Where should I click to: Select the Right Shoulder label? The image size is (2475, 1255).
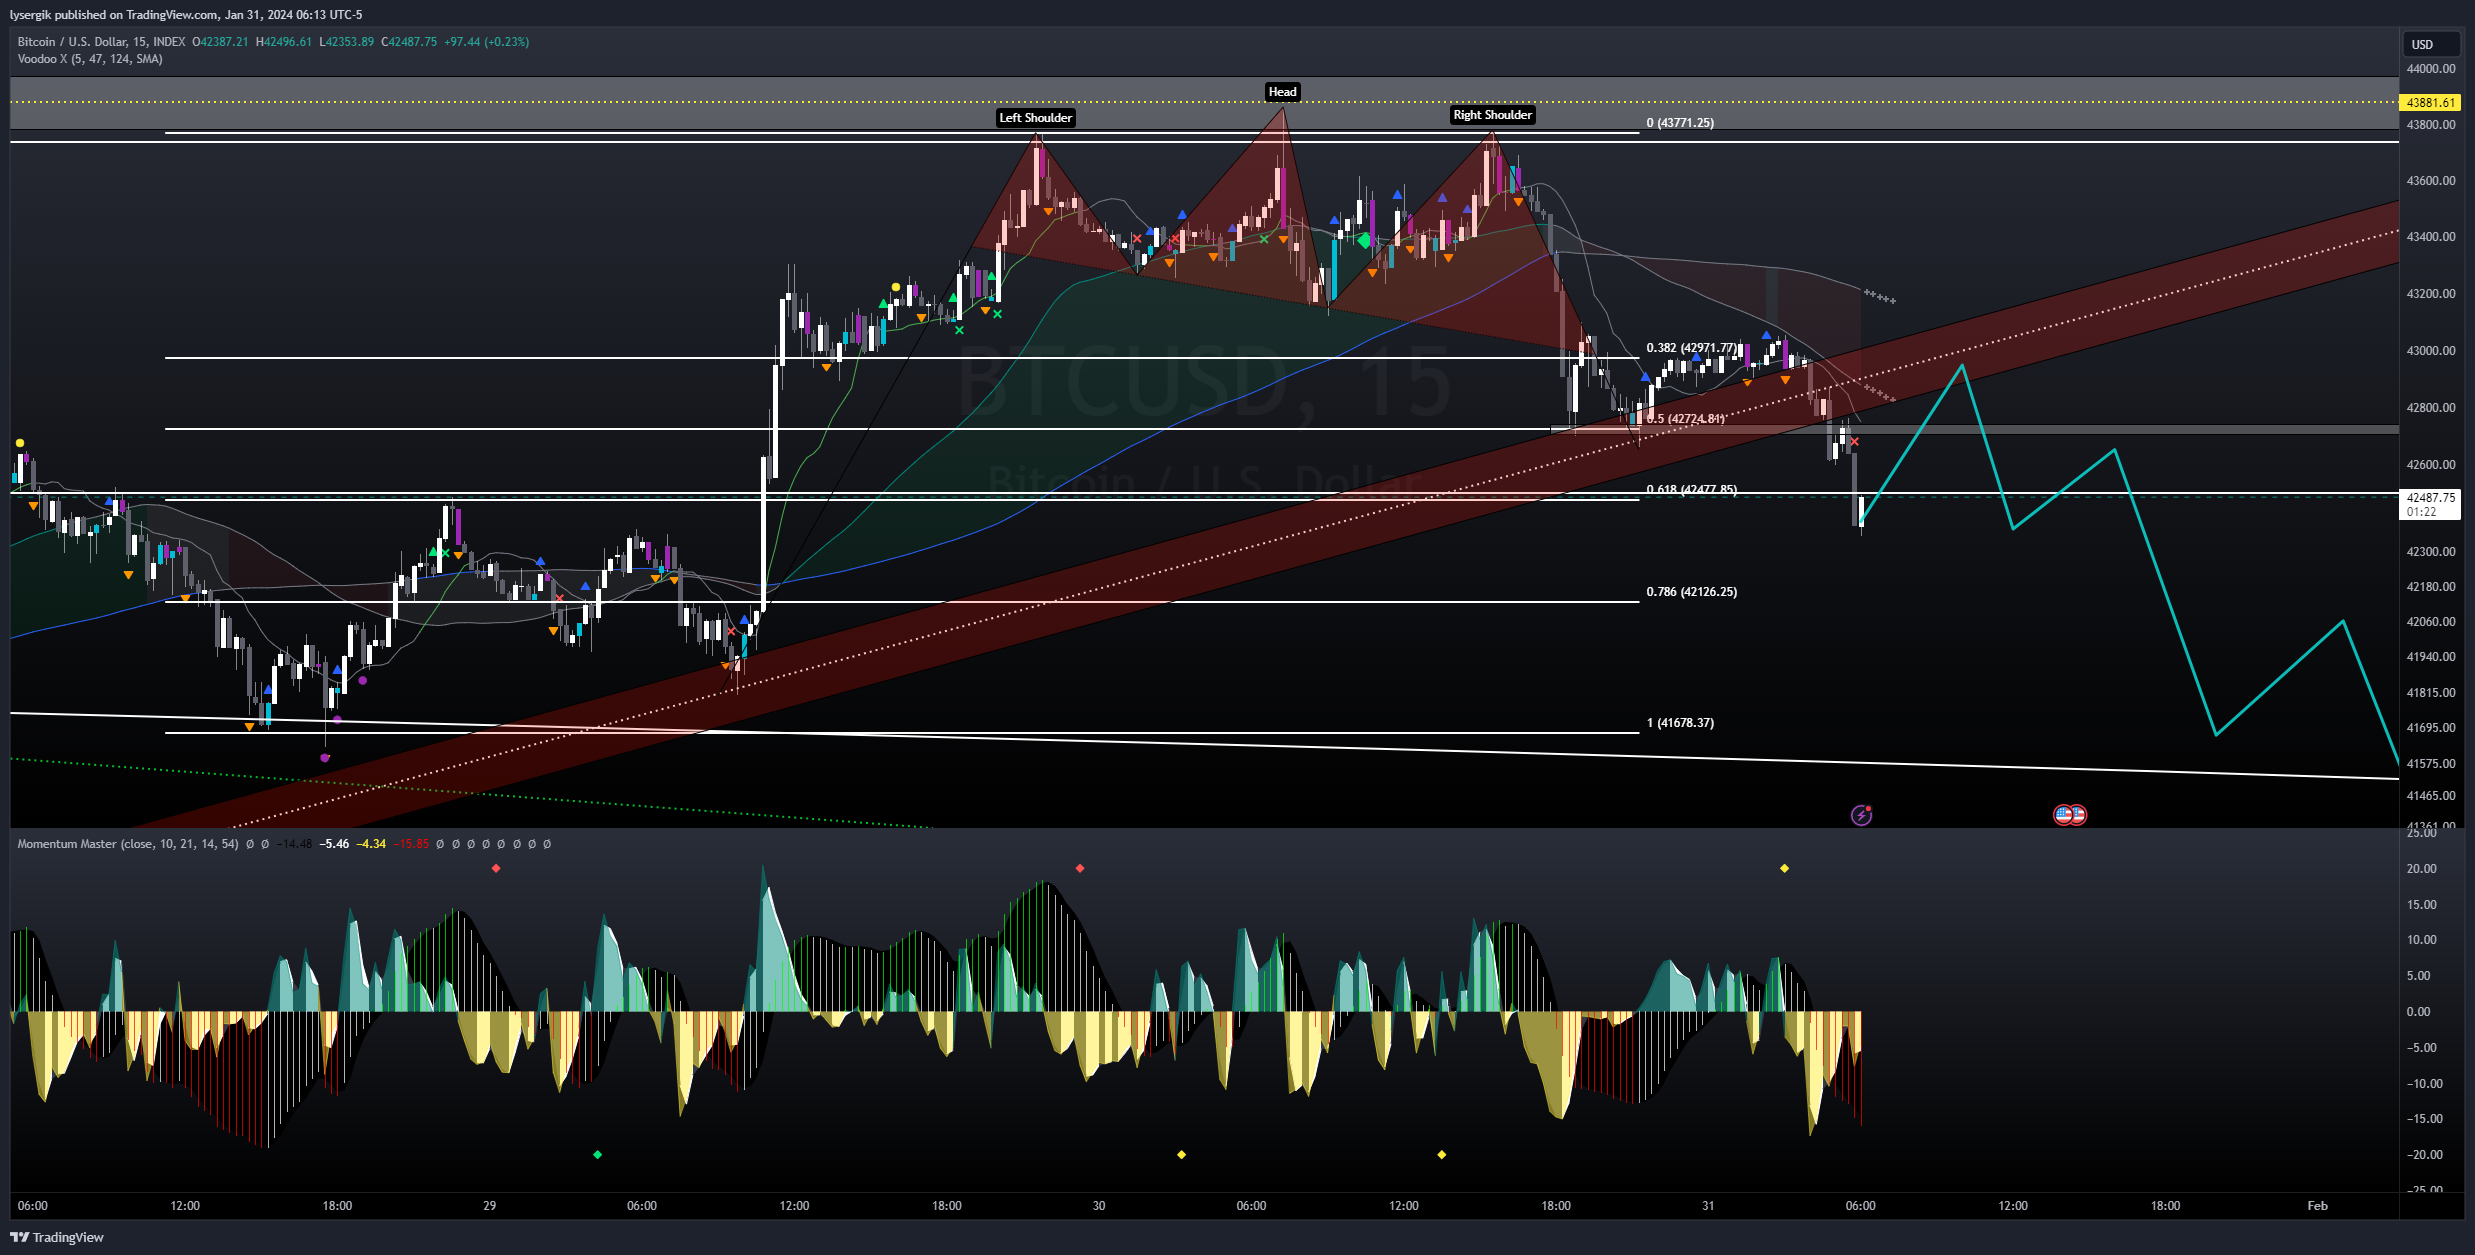[1492, 115]
